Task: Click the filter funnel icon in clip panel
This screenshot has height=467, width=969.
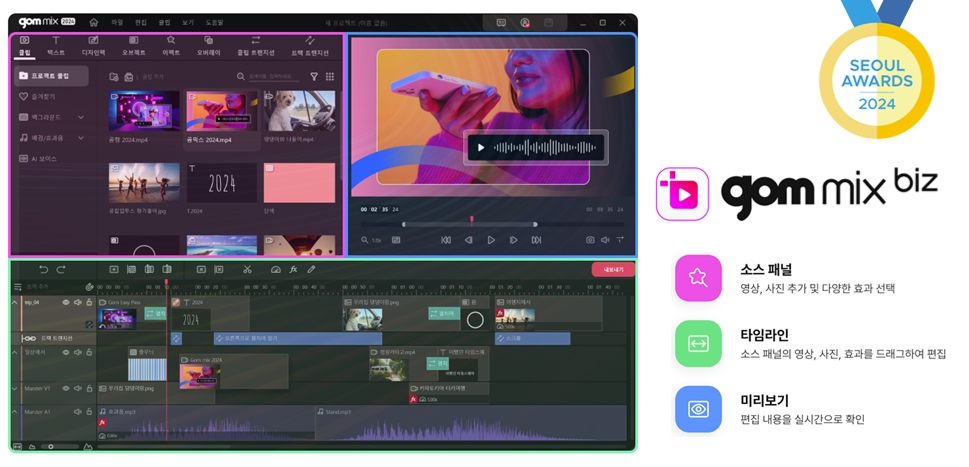Action: [314, 76]
